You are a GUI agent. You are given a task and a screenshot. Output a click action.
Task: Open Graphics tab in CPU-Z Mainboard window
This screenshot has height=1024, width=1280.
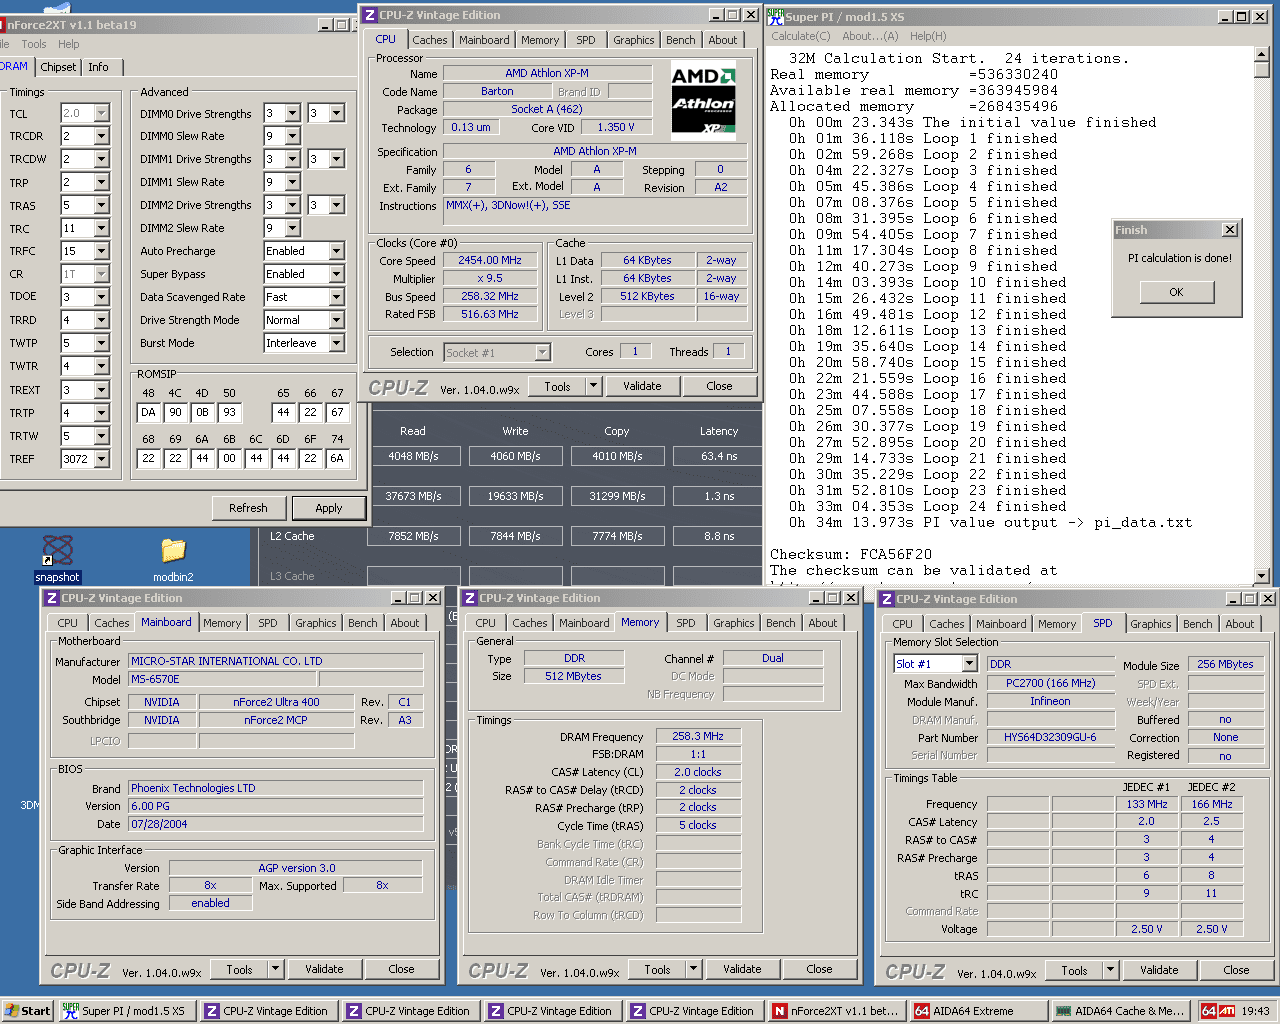coord(316,623)
